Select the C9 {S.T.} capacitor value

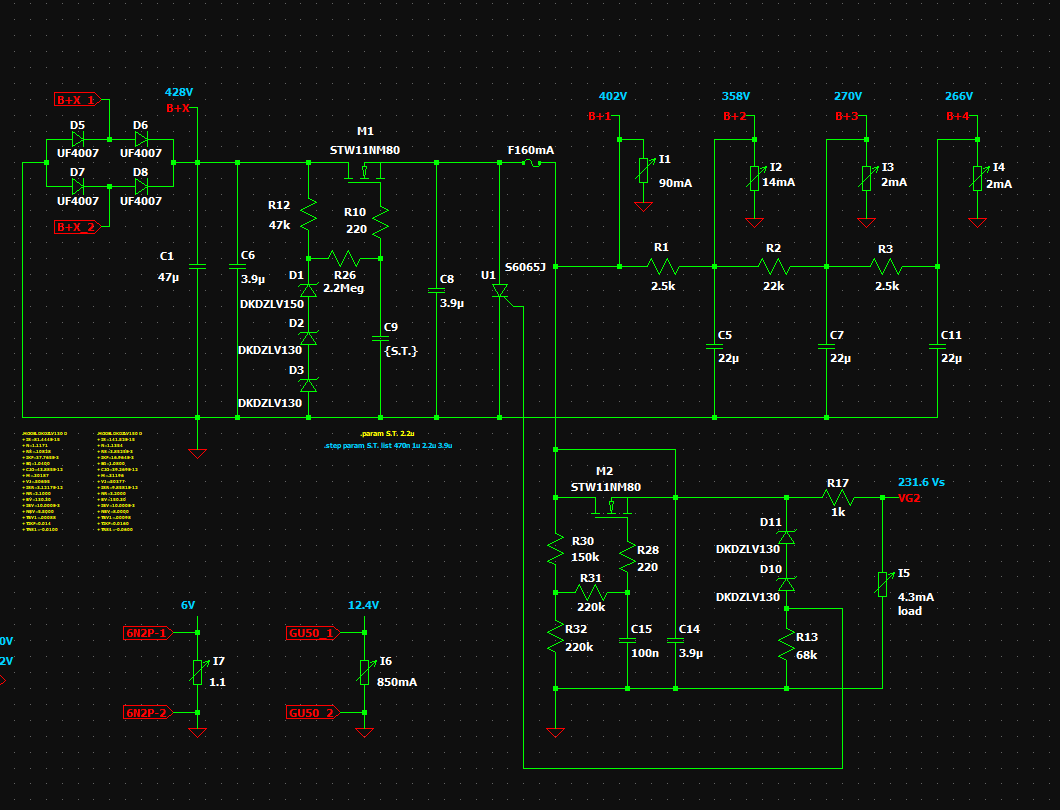point(400,351)
